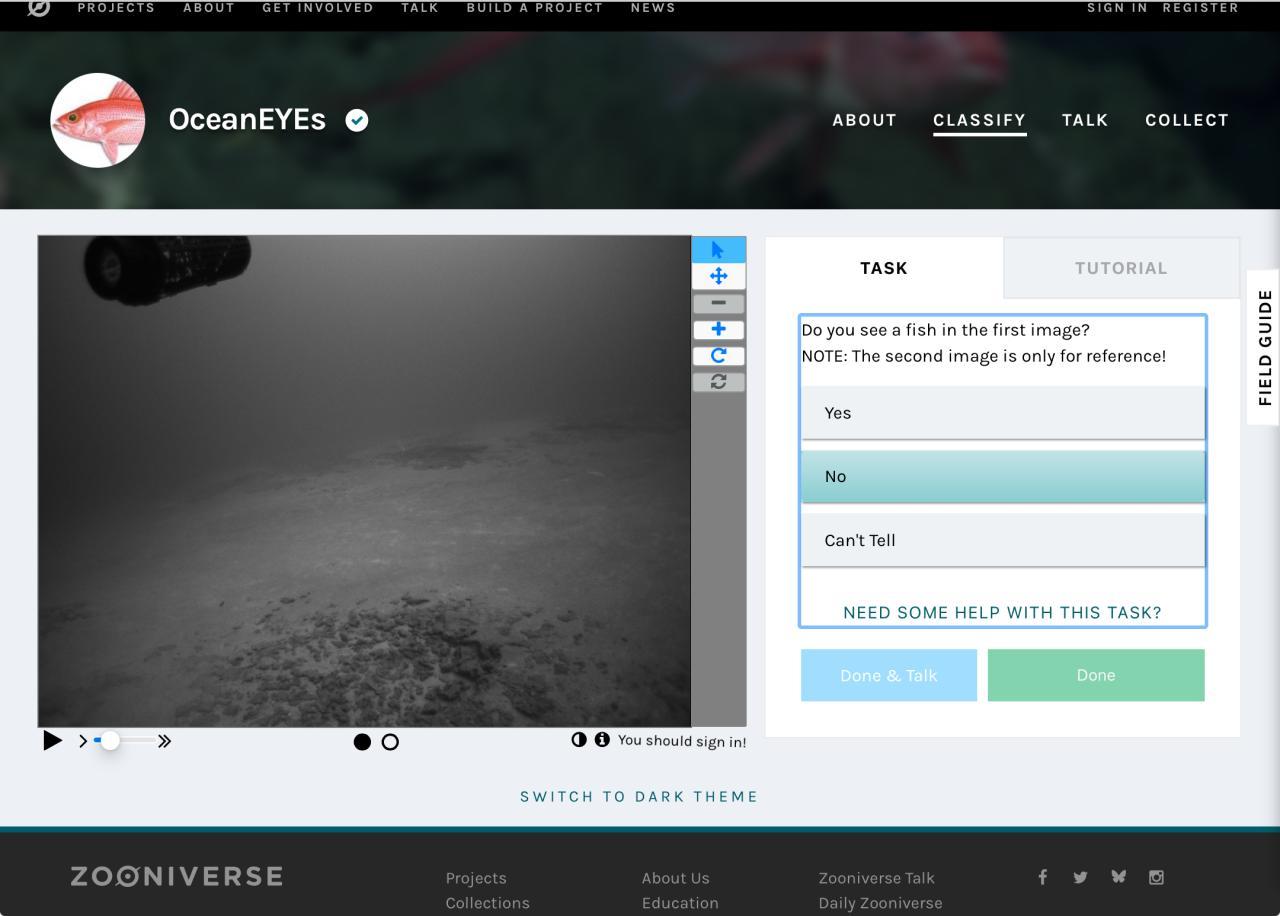Screen dimensions: 1280x916
Task: Answer No to fish question
Action: 1003,477
